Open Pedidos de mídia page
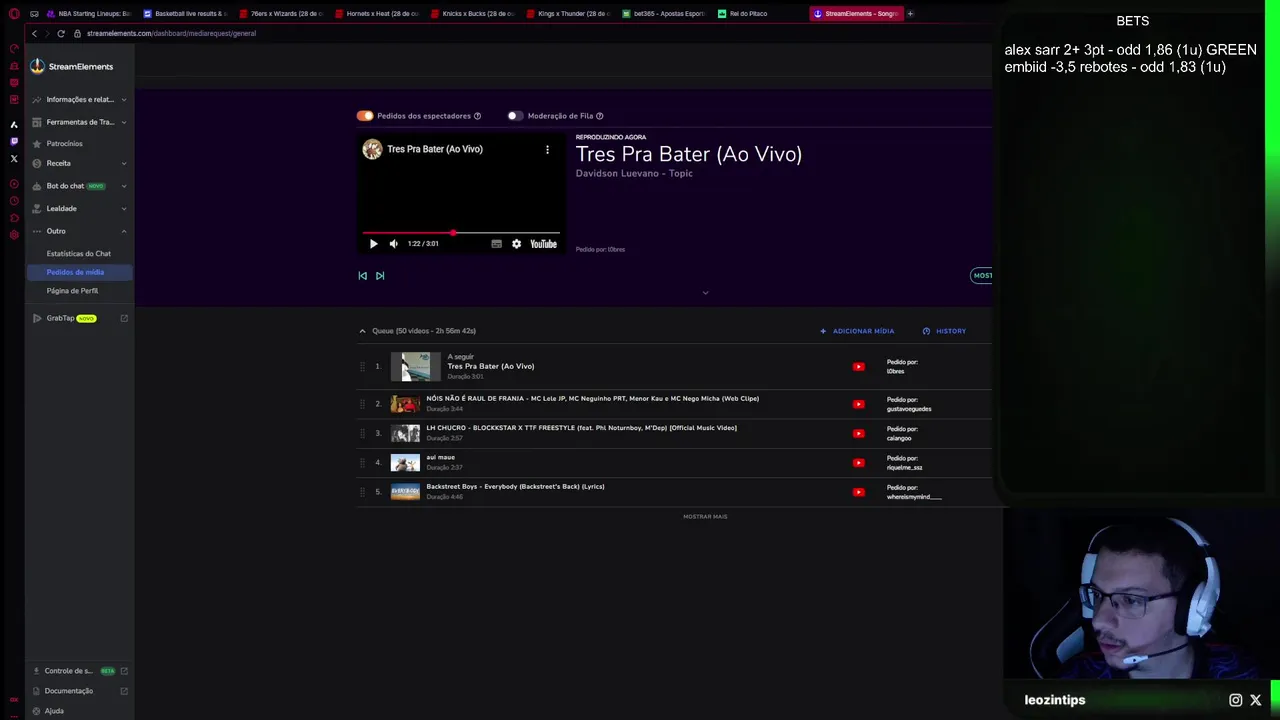This screenshot has height=720, width=1280. coord(79,272)
